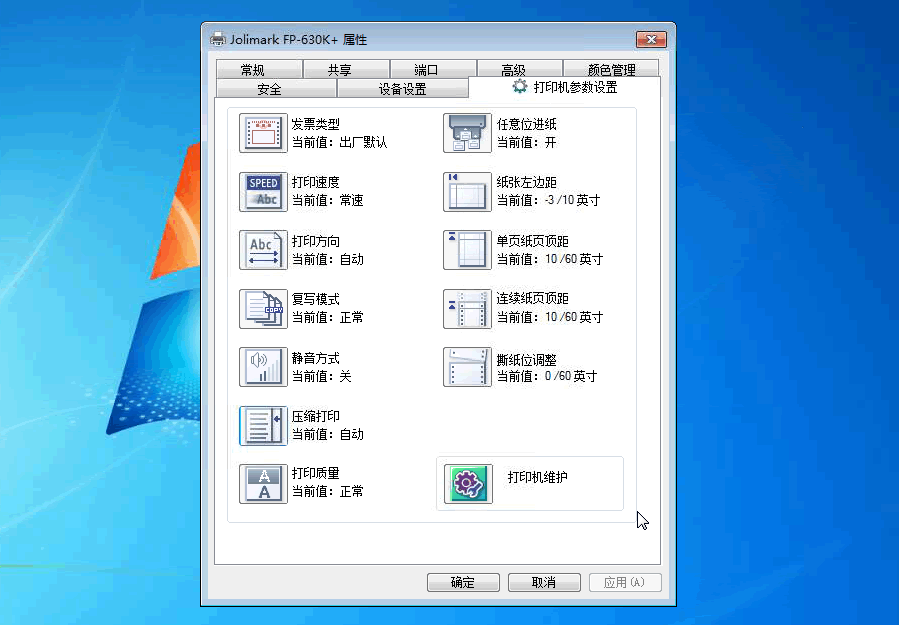Open the 复写模式 copy mode icon

(263, 309)
